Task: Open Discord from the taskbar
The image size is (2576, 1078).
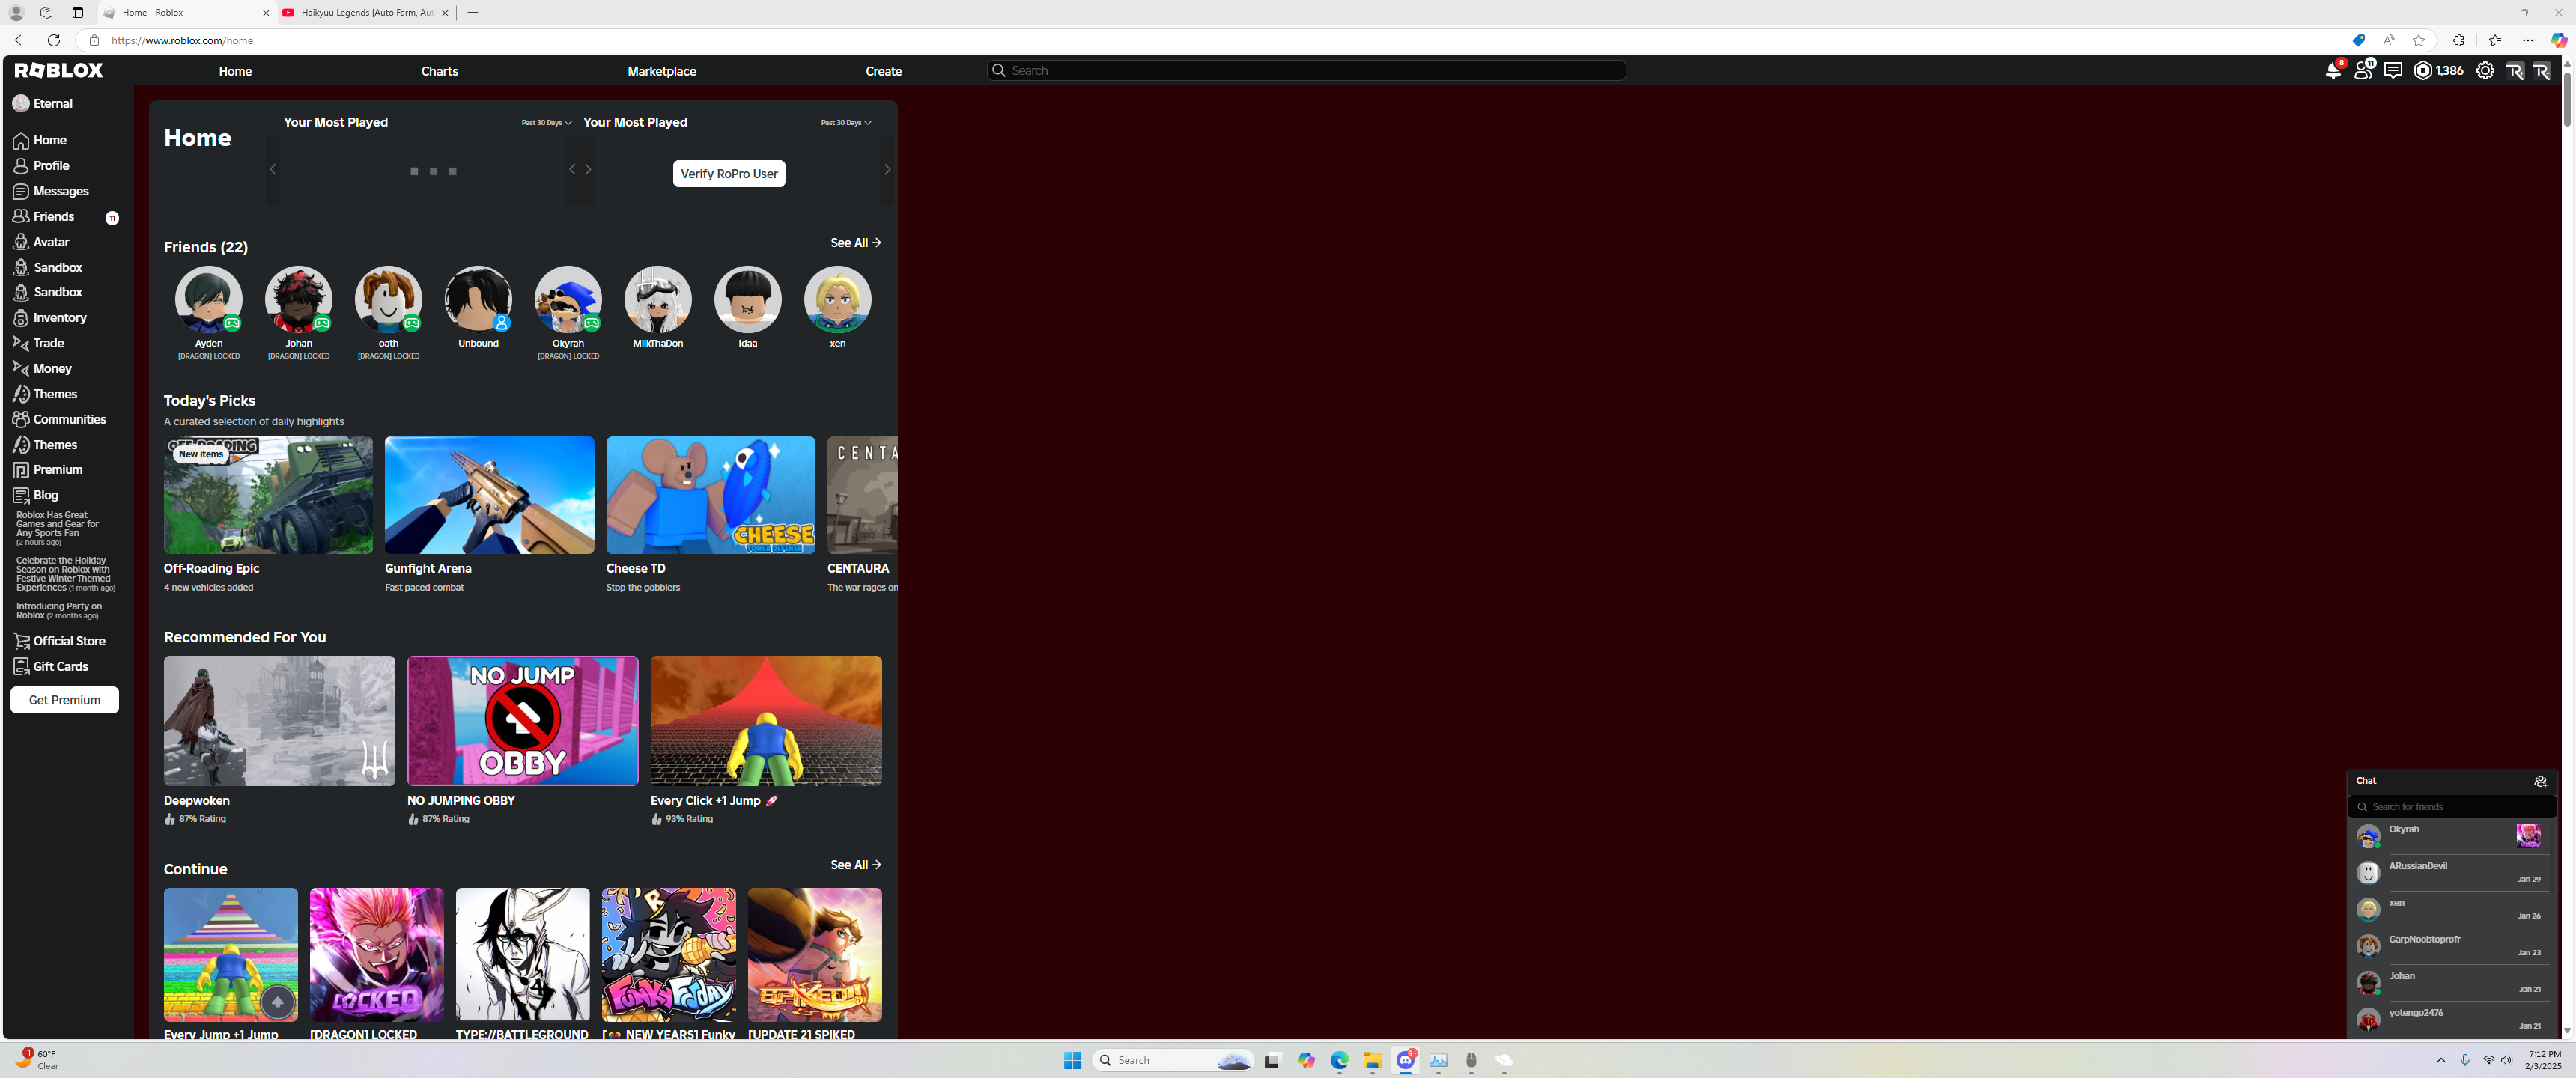Action: [1405, 1060]
